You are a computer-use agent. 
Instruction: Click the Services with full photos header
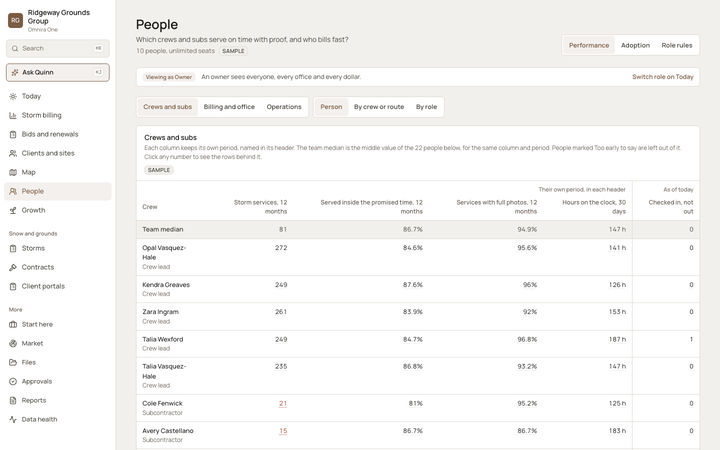496,207
